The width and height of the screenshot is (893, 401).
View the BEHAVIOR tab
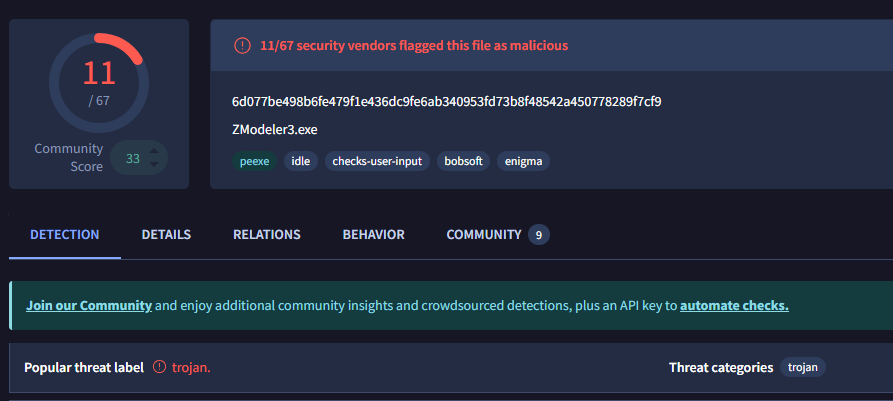pos(374,235)
